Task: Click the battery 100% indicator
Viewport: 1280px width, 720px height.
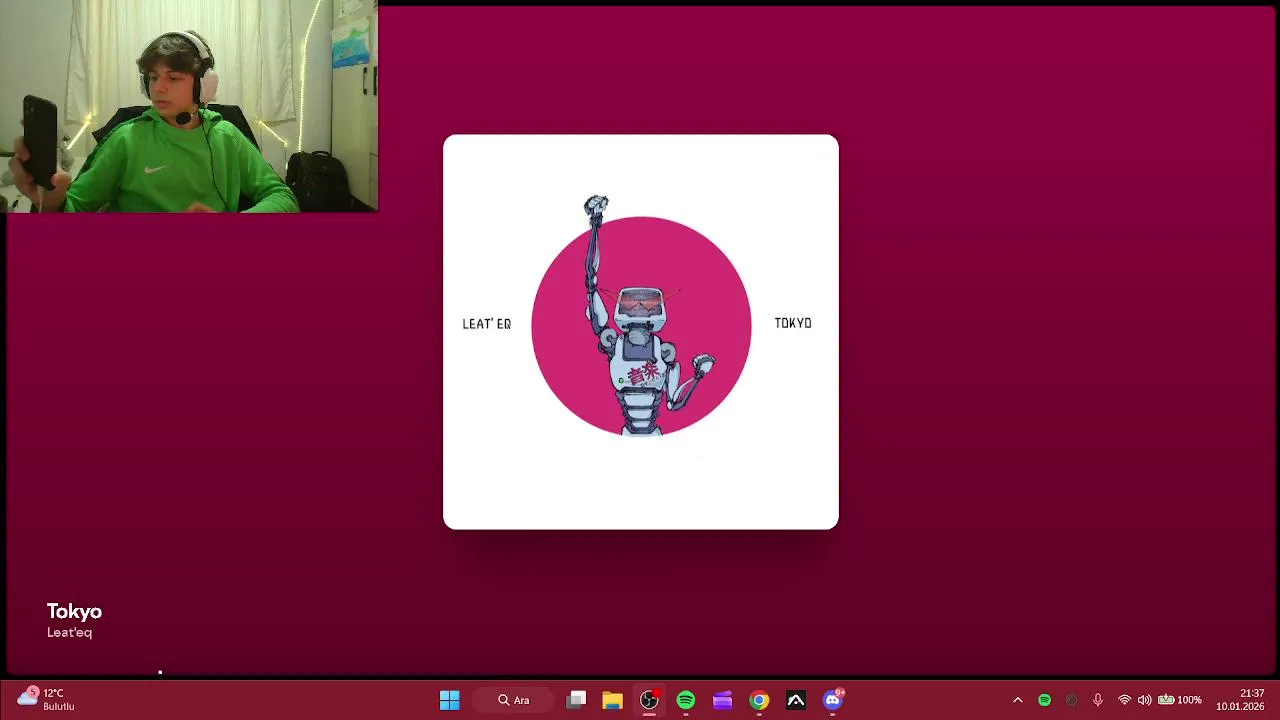Action: pos(1180,700)
